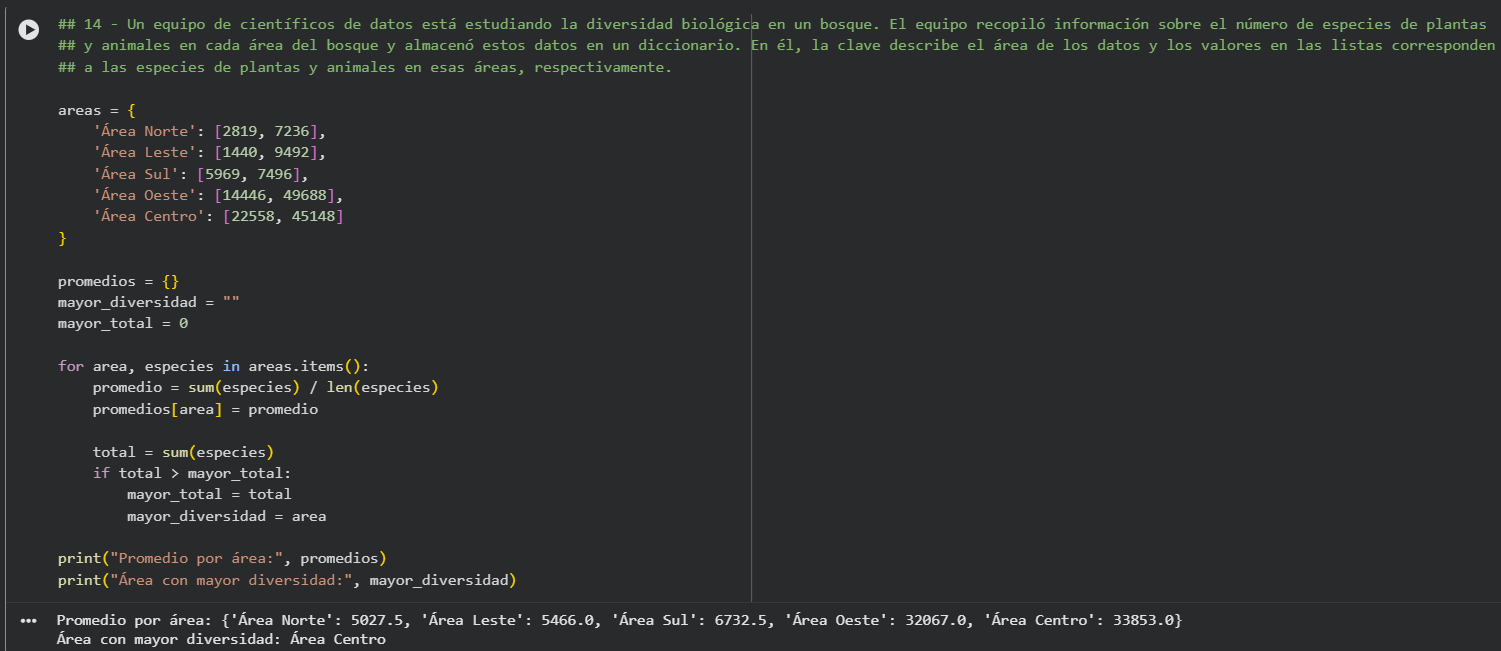Image resolution: width=1501 pixels, height=651 pixels.
Task: Click the 'if total > mayor_total:' line
Action: click(191, 473)
